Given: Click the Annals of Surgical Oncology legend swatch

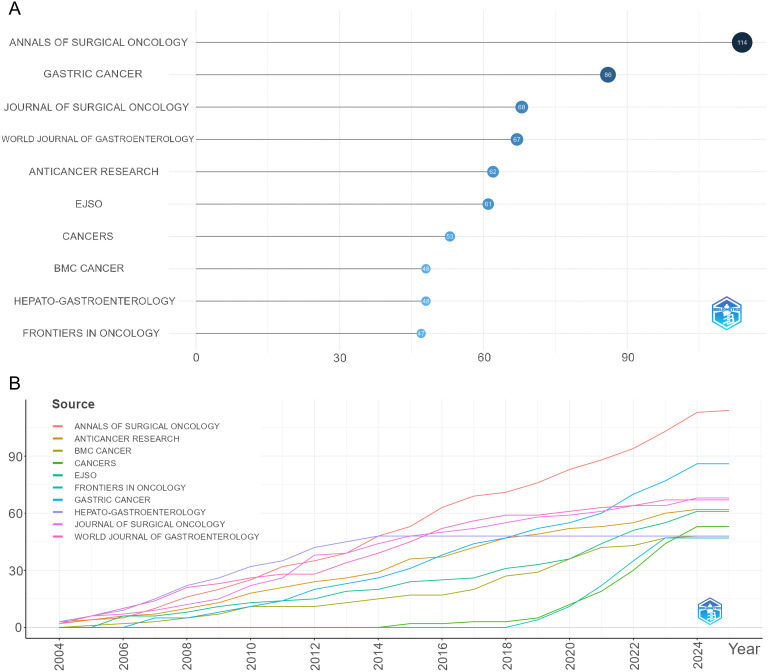Looking at the screenshot, I should click(x=58, y=427).
